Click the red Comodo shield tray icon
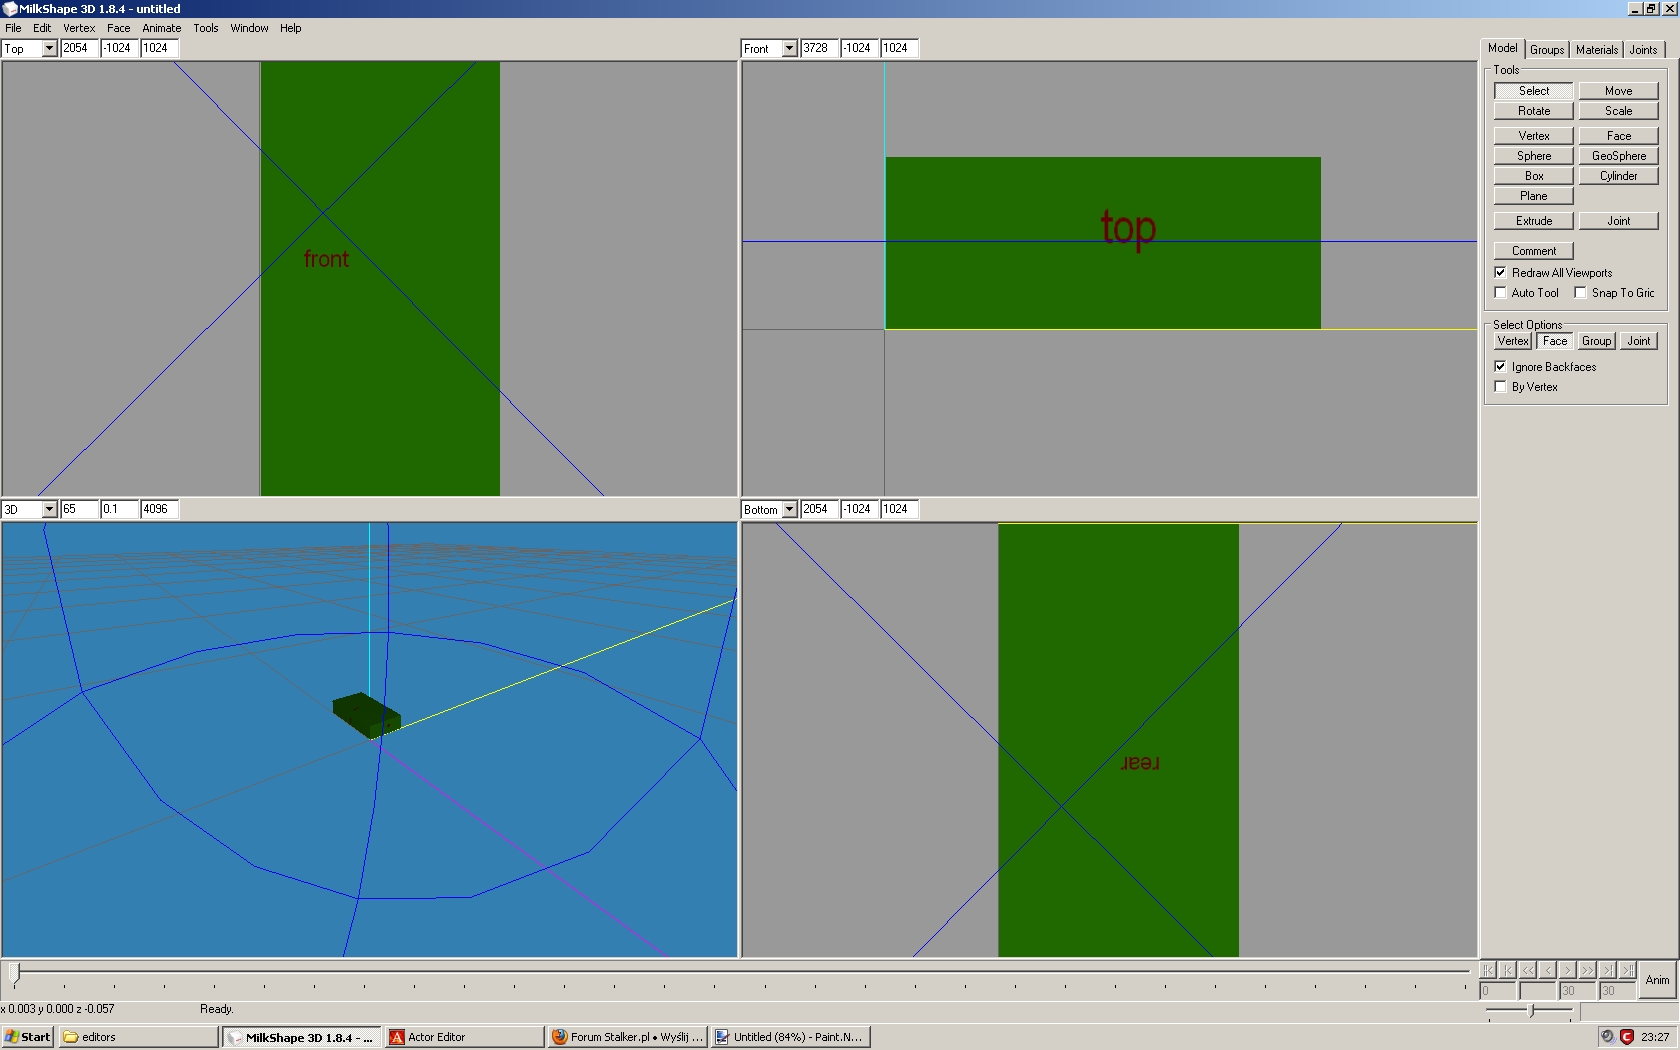The image size is (1680, 1050). 1627,1037
